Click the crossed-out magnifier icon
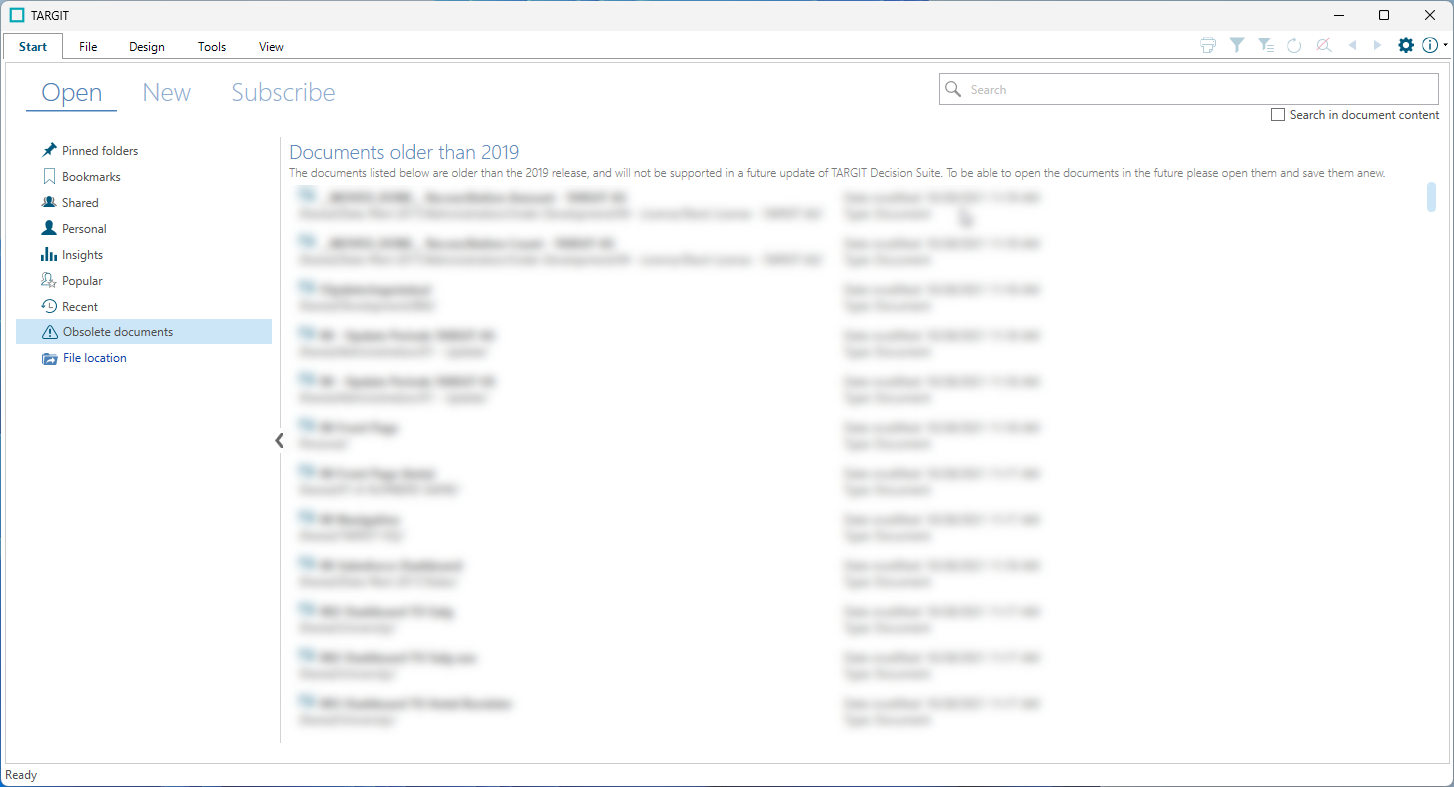 pyautogui.click(x=1323, y=45)
